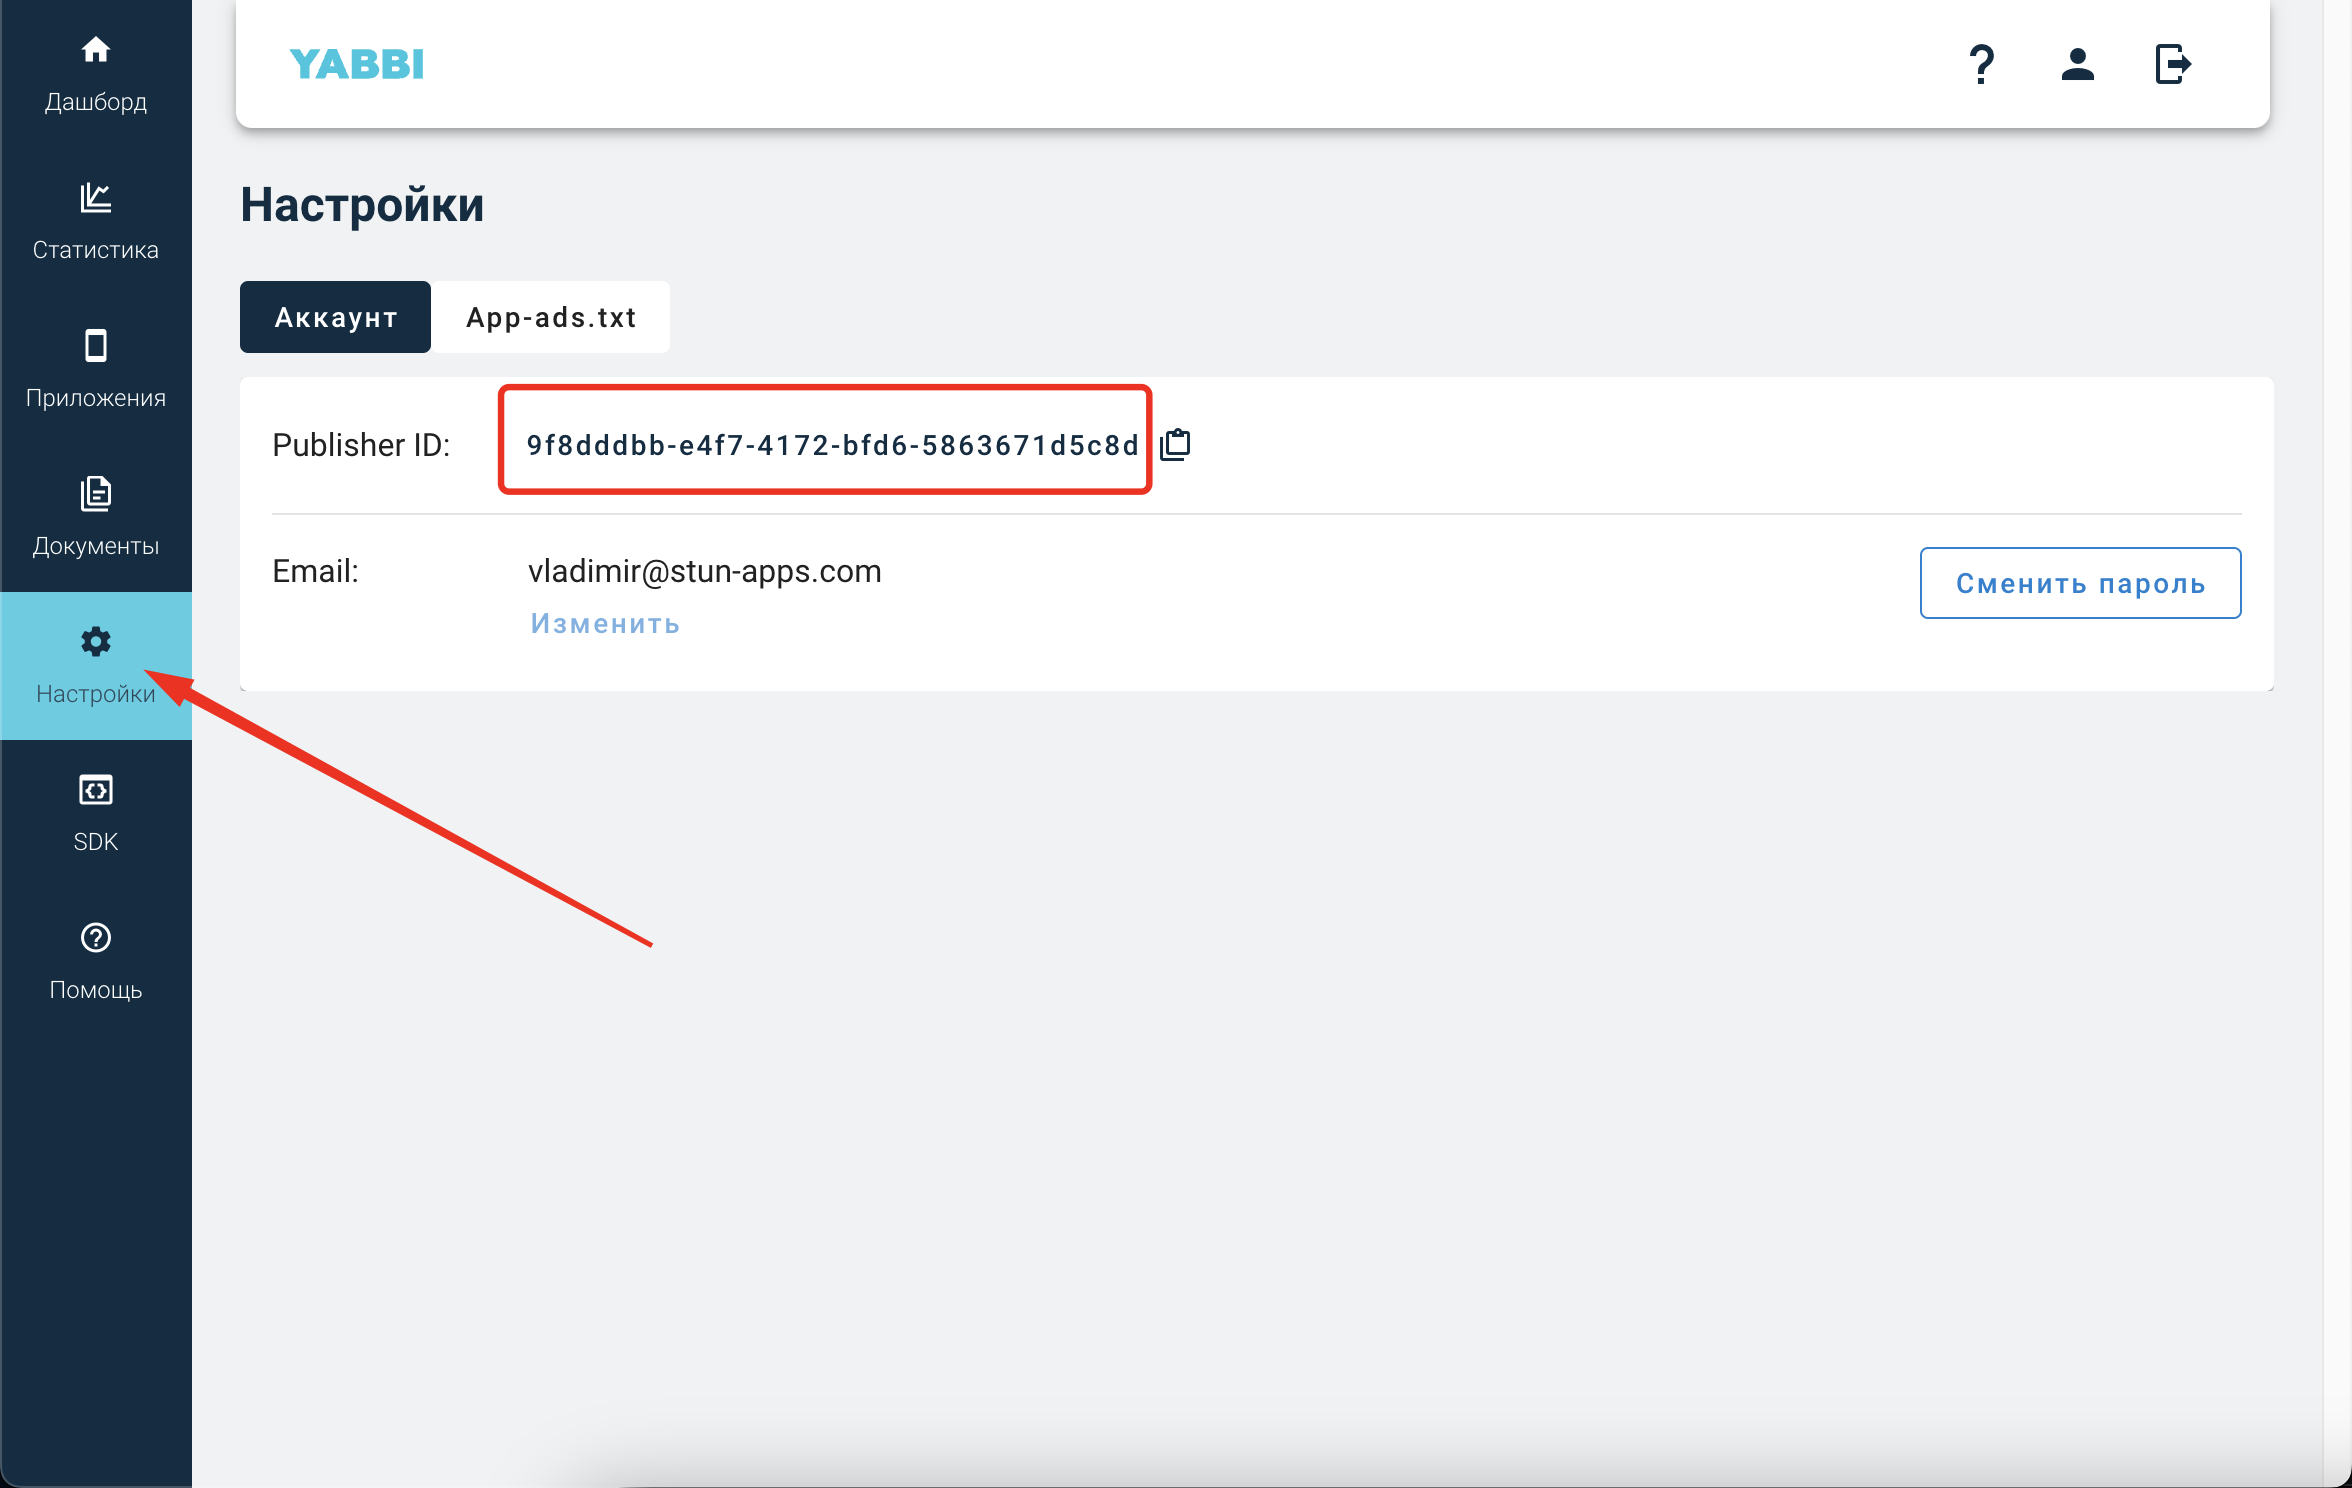Switch to the Аккаунт tab
Screen dimensions: 2352x1488
(x=335, y=317)
